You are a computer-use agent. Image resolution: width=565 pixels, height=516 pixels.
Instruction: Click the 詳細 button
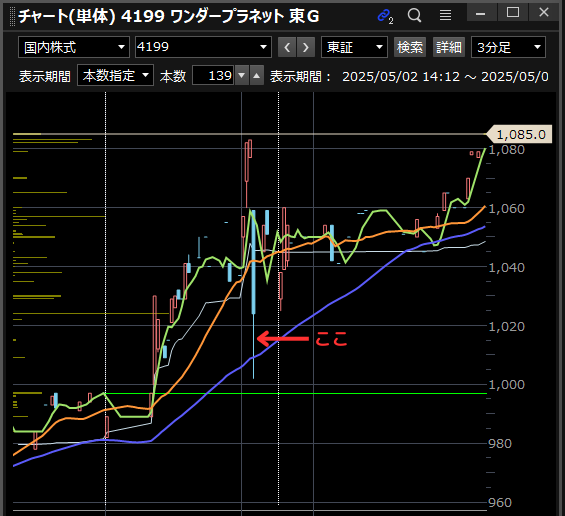(x=449, y=47)
